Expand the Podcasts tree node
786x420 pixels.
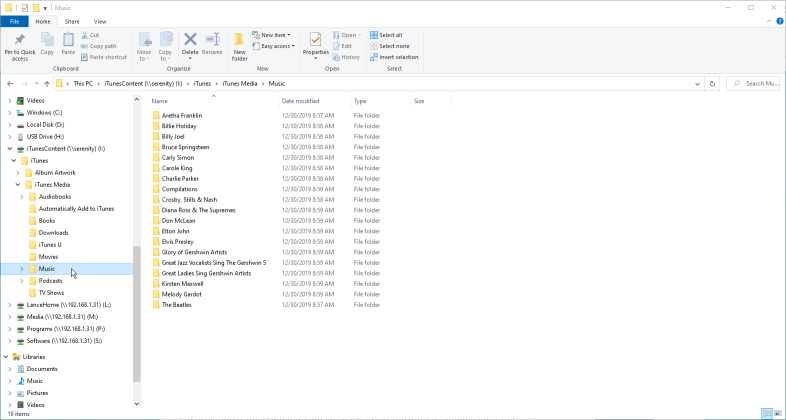[22, 281]
